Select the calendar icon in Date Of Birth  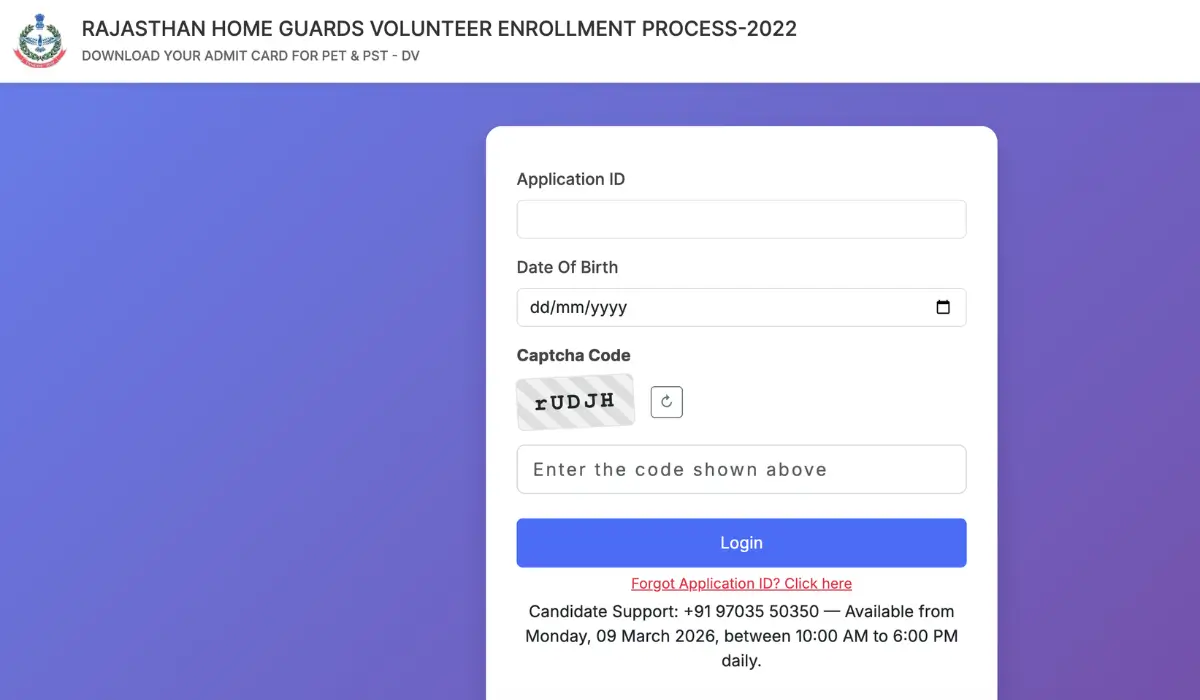(x=943, y=308)
